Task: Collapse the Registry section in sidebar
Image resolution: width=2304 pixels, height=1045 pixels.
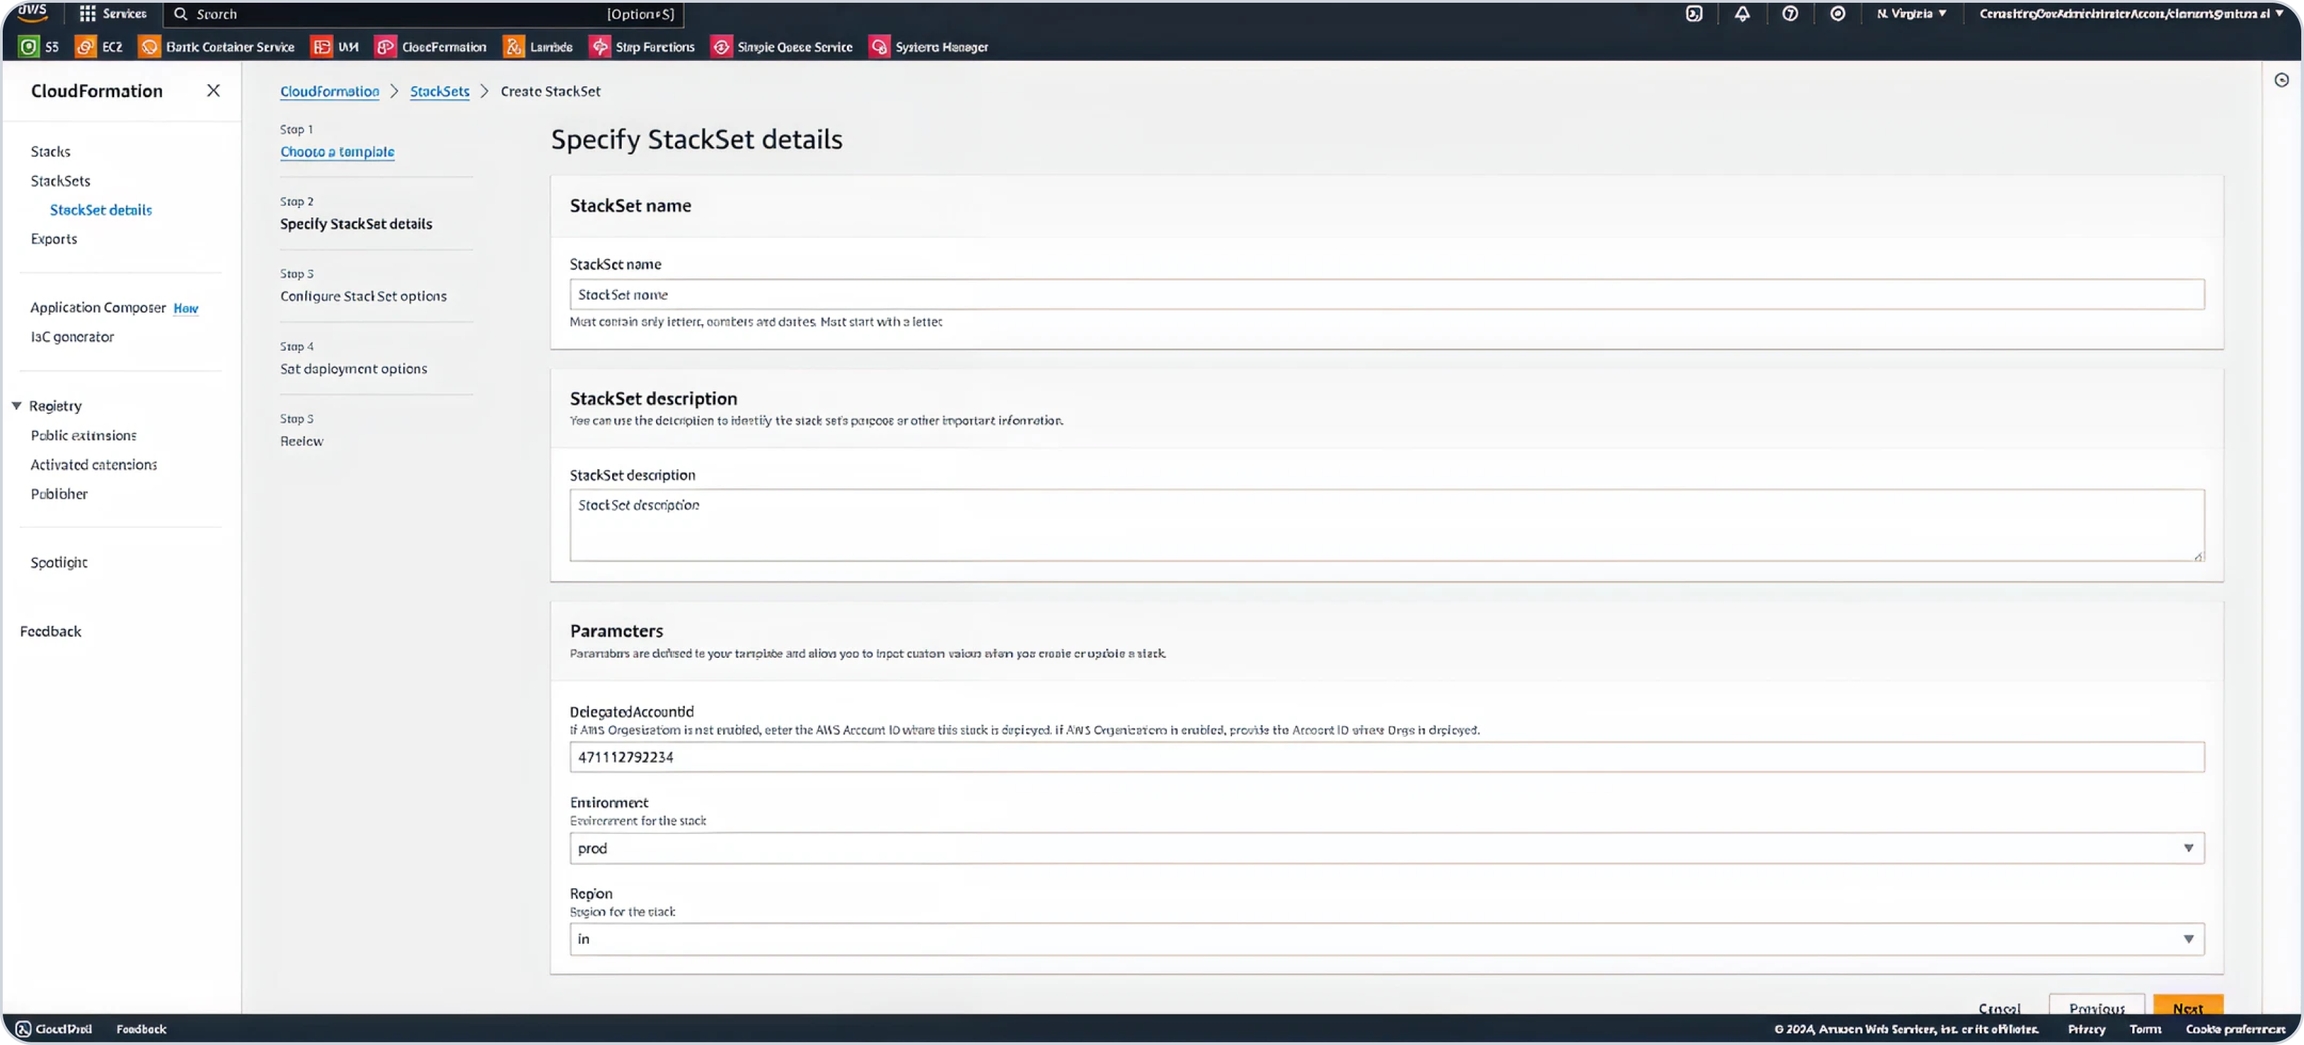Action: pos(17,406)
